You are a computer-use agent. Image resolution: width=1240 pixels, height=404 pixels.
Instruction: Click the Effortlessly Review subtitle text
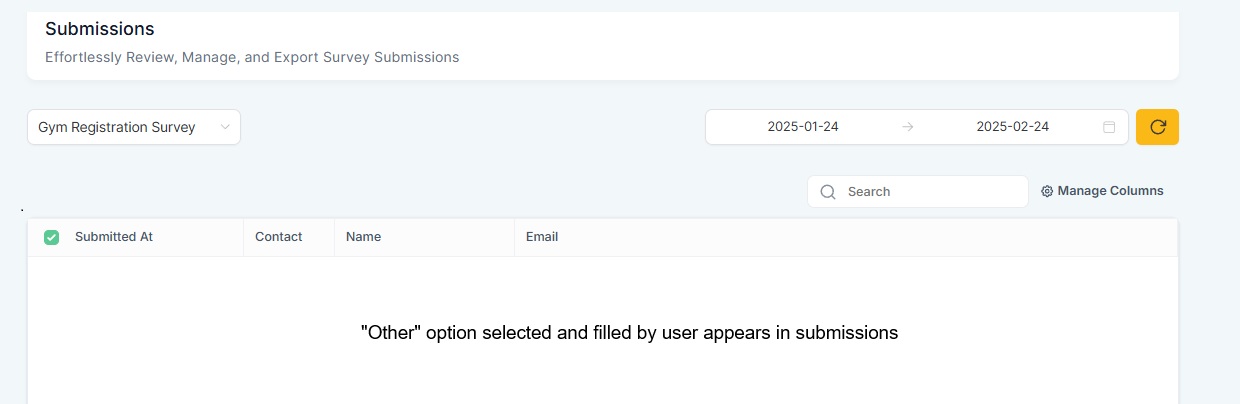[252, 58]
